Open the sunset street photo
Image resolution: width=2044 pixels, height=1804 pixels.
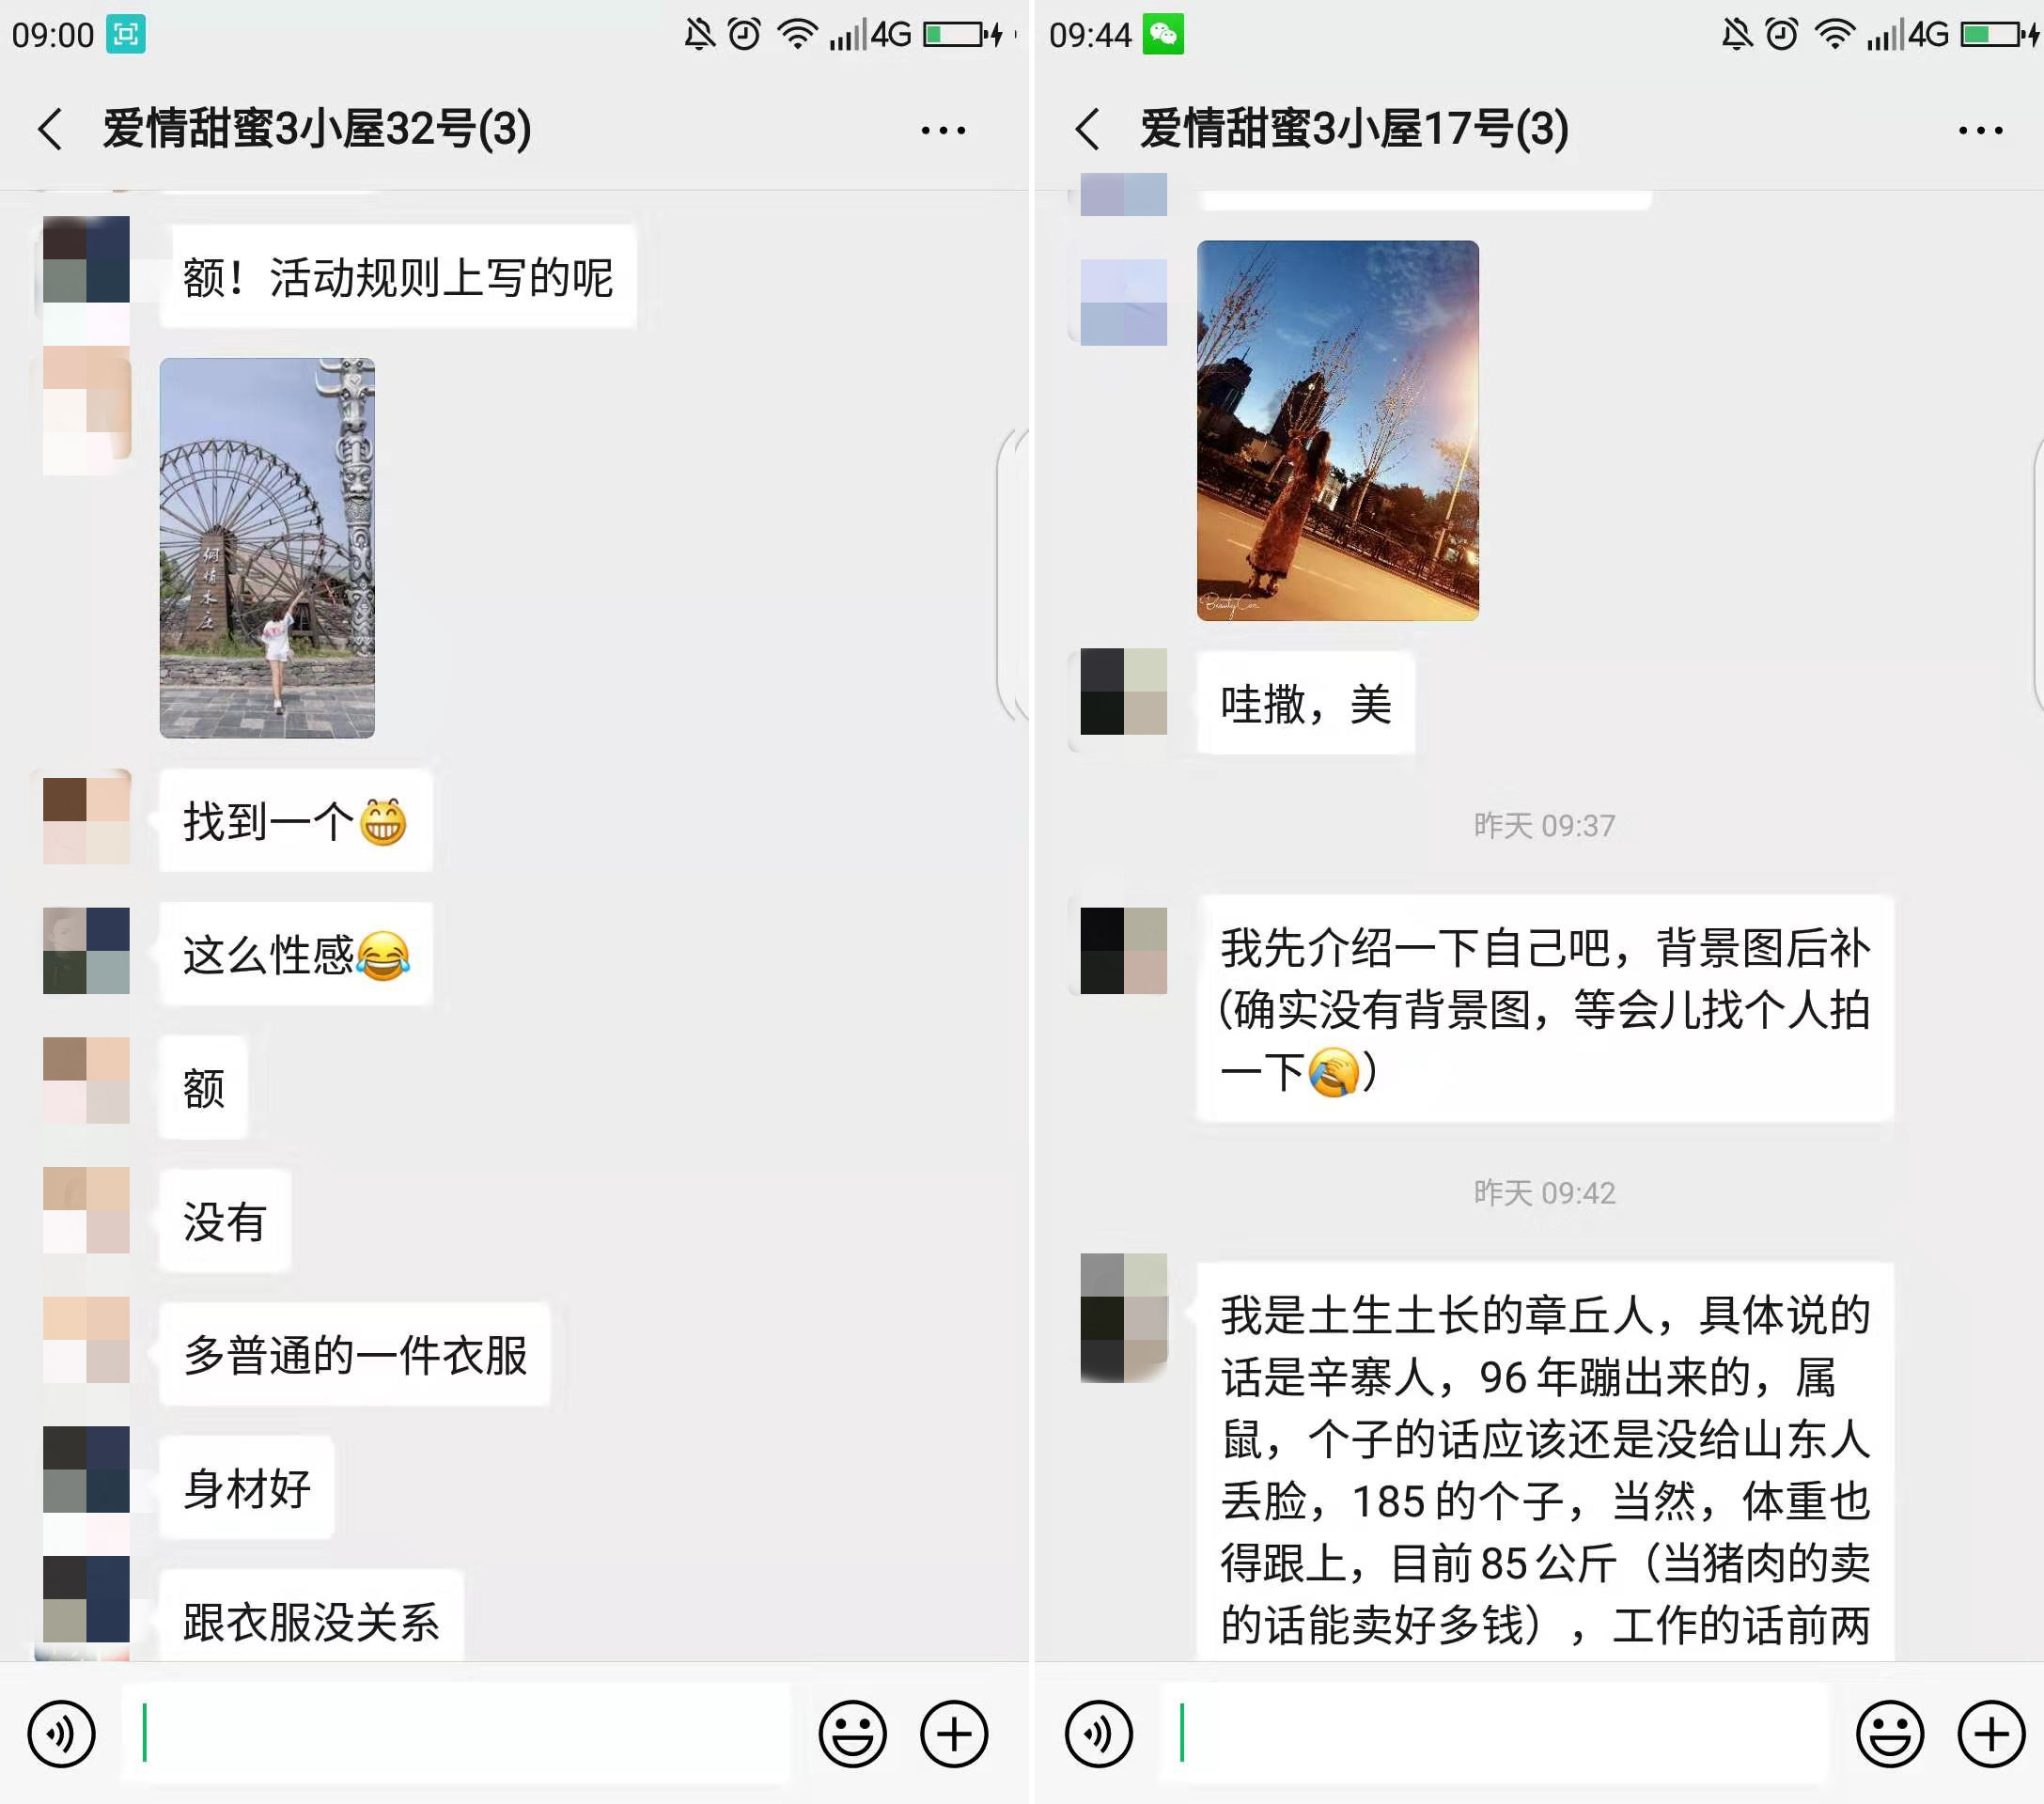pos(1338,430)
